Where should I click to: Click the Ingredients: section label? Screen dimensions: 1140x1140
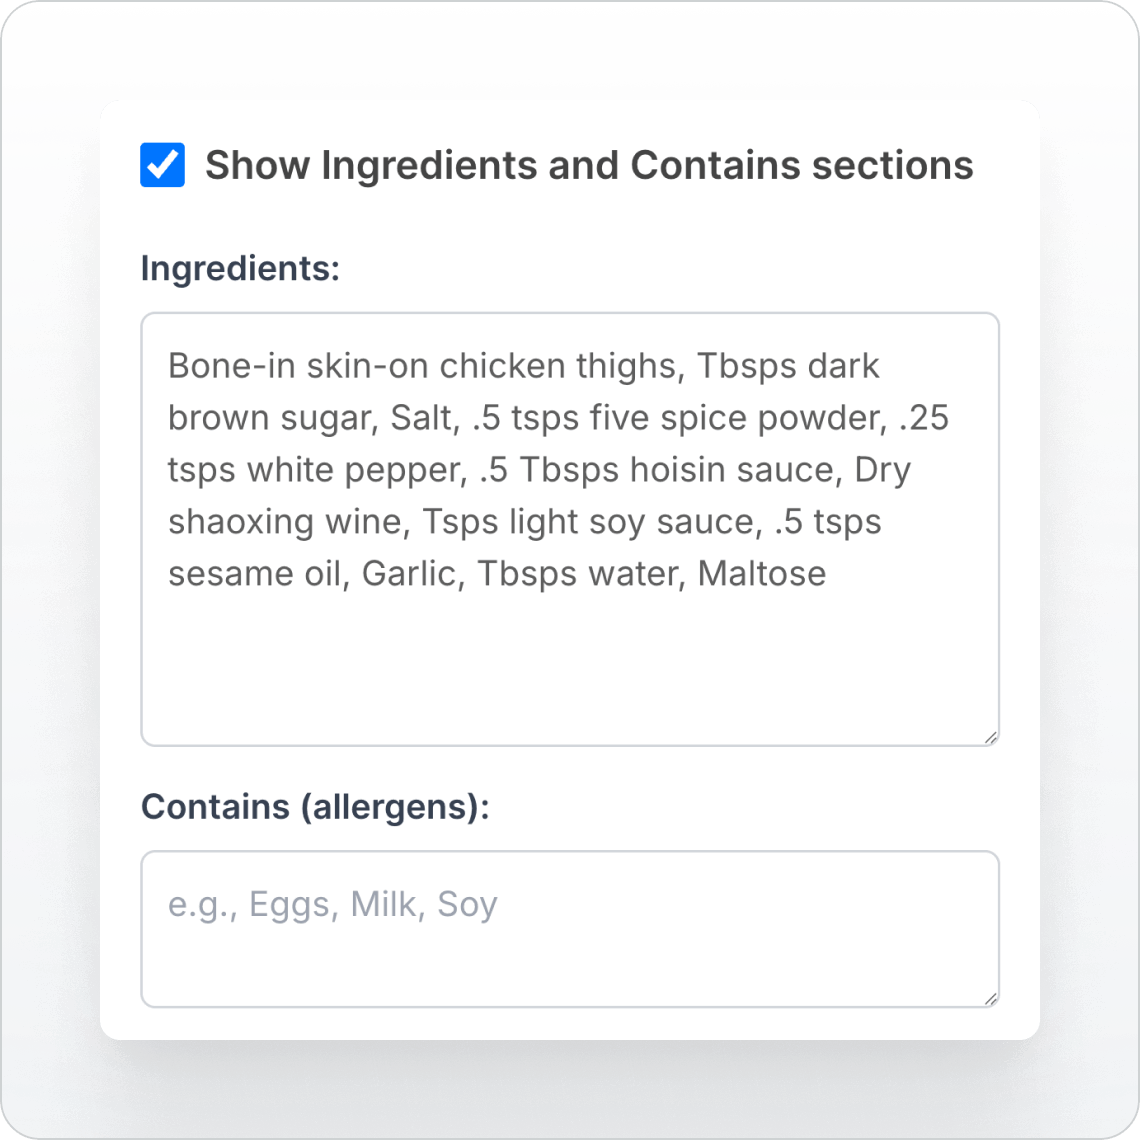click(240, 268)
